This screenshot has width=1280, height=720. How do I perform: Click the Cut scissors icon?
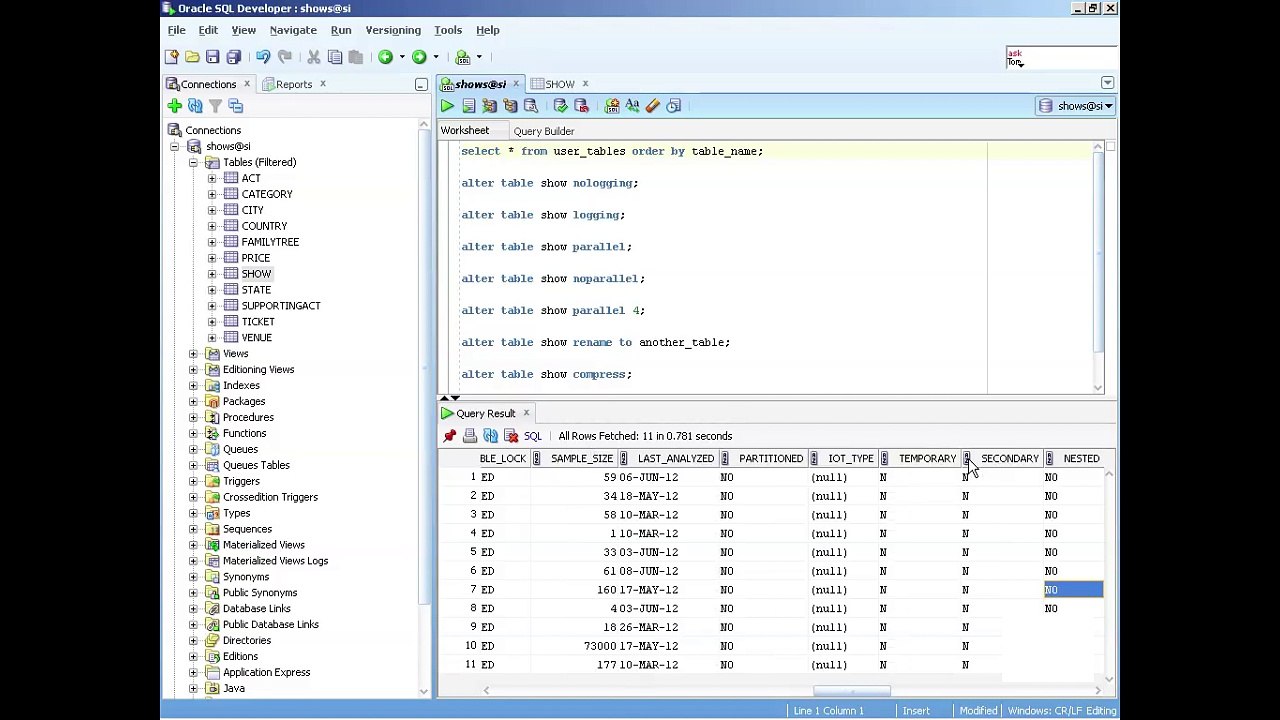(314, 57)
